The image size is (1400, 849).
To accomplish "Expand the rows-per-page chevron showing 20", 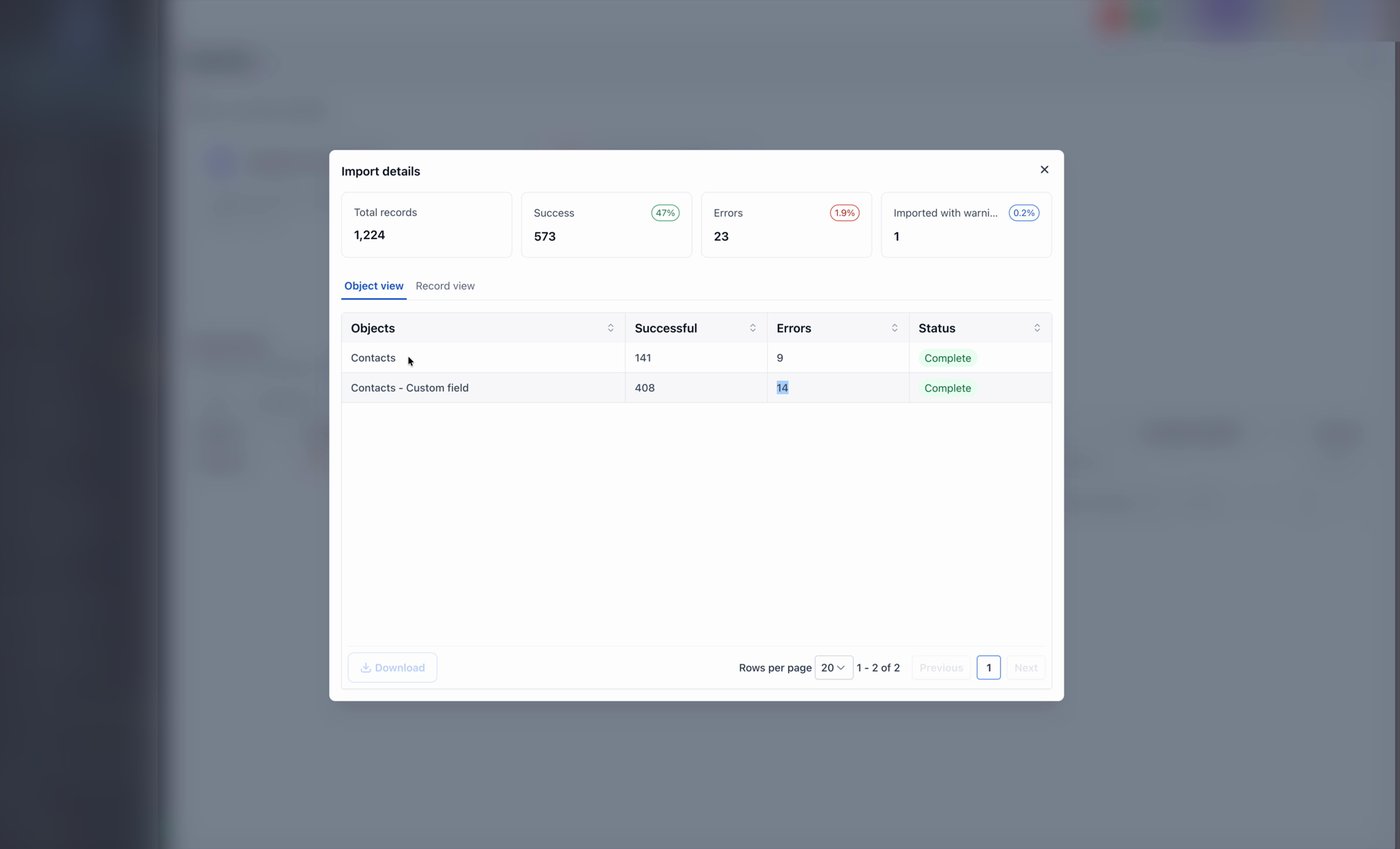I will (842, 667).
